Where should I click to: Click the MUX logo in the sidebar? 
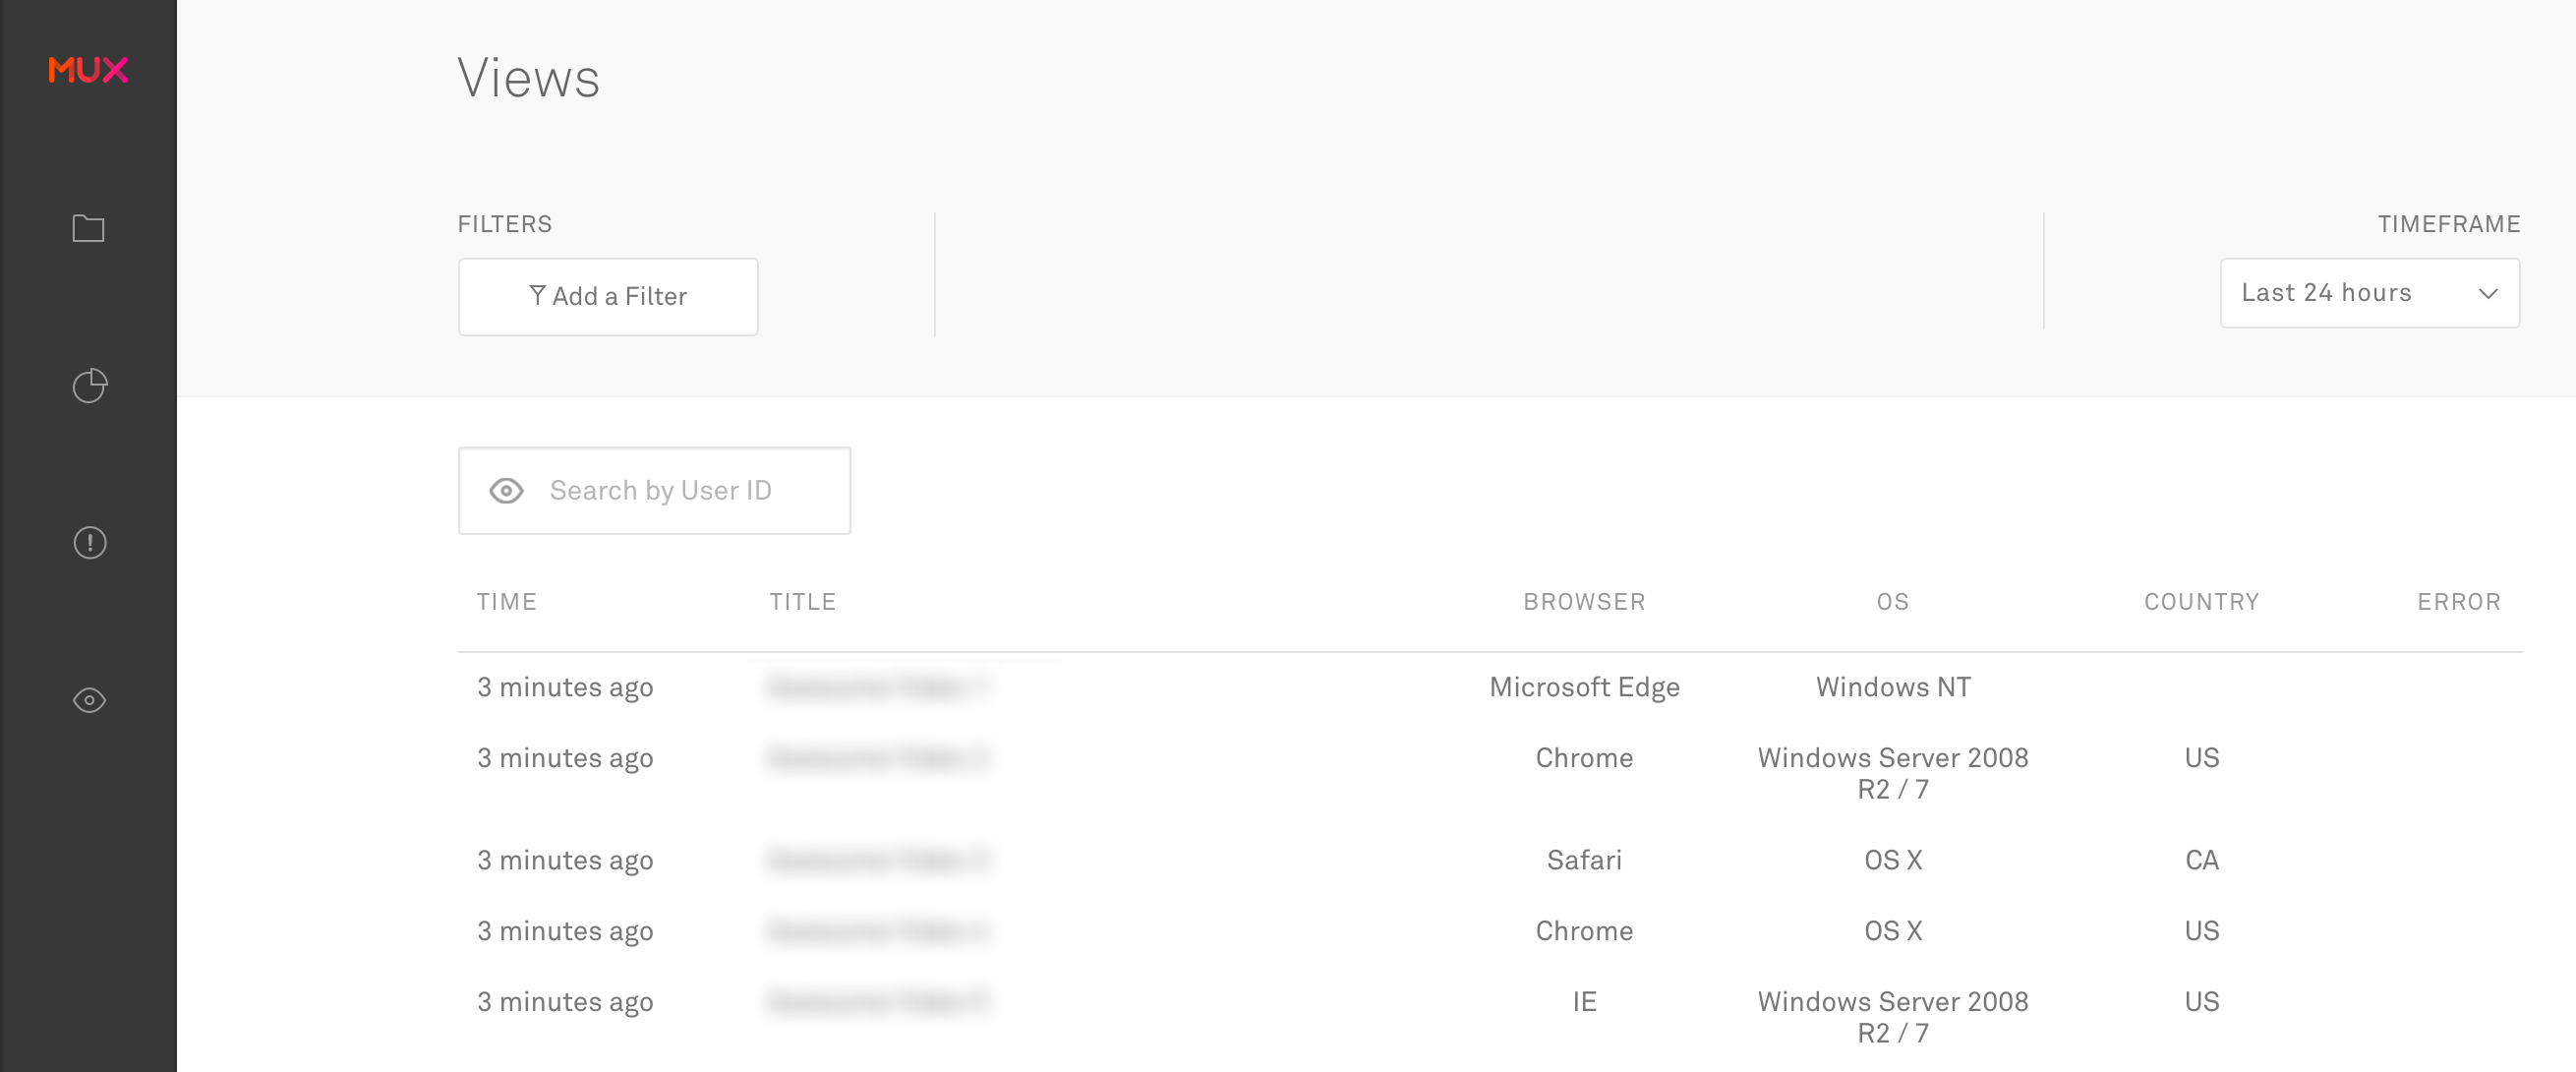88,70
